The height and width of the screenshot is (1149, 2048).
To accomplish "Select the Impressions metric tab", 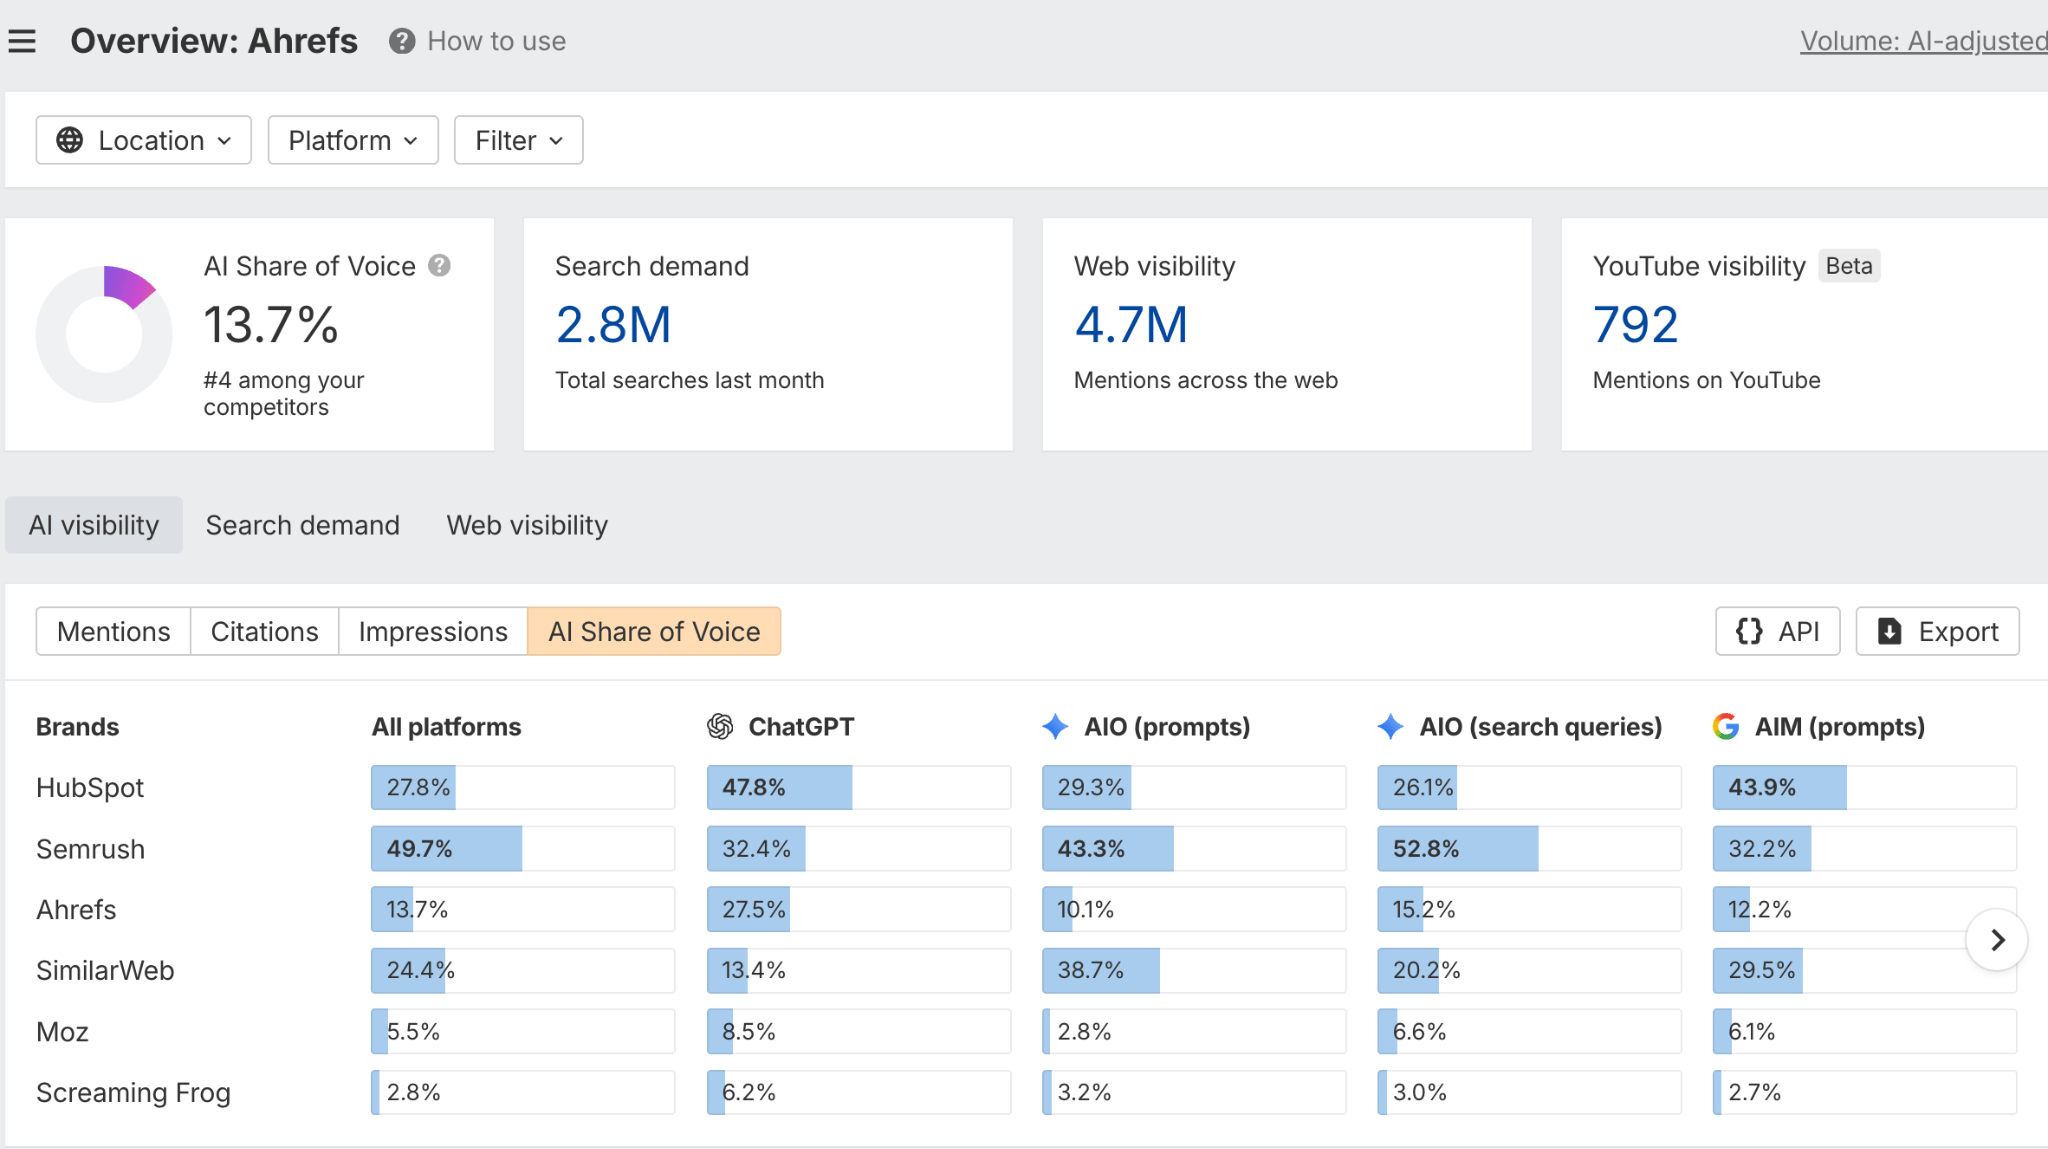I will 433,631.
